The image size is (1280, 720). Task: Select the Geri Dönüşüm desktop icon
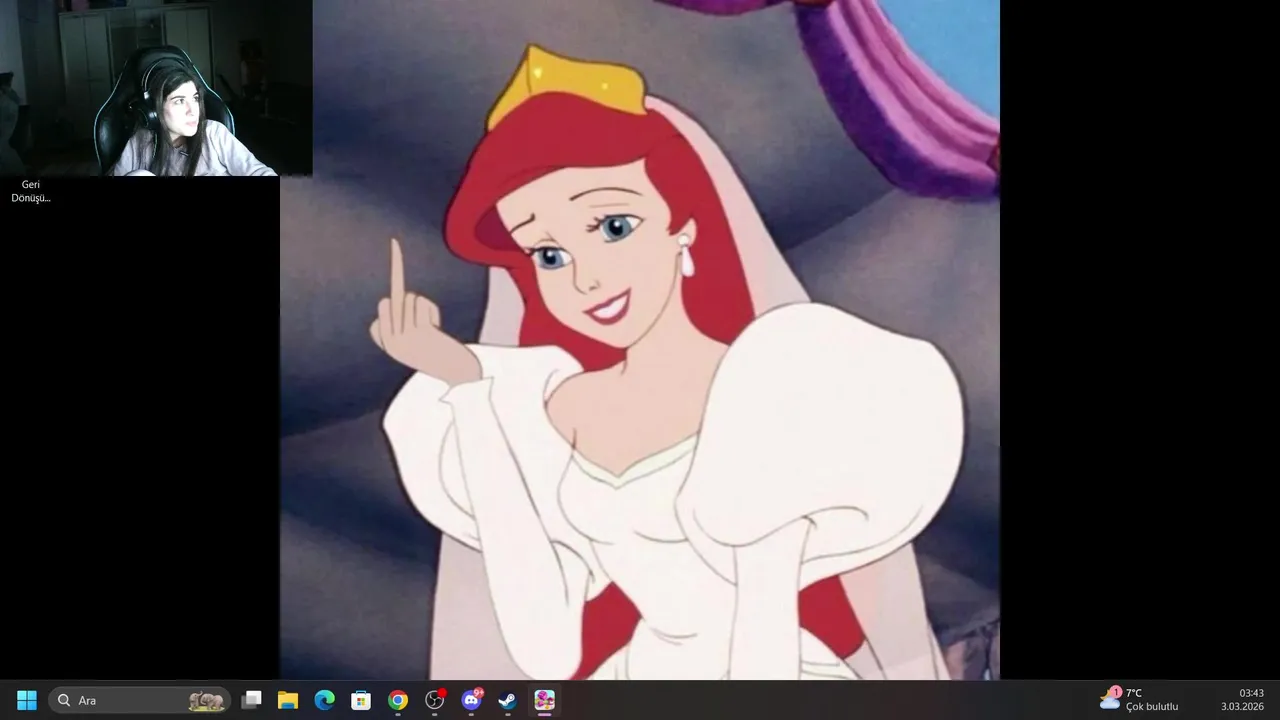coord(31,191)
